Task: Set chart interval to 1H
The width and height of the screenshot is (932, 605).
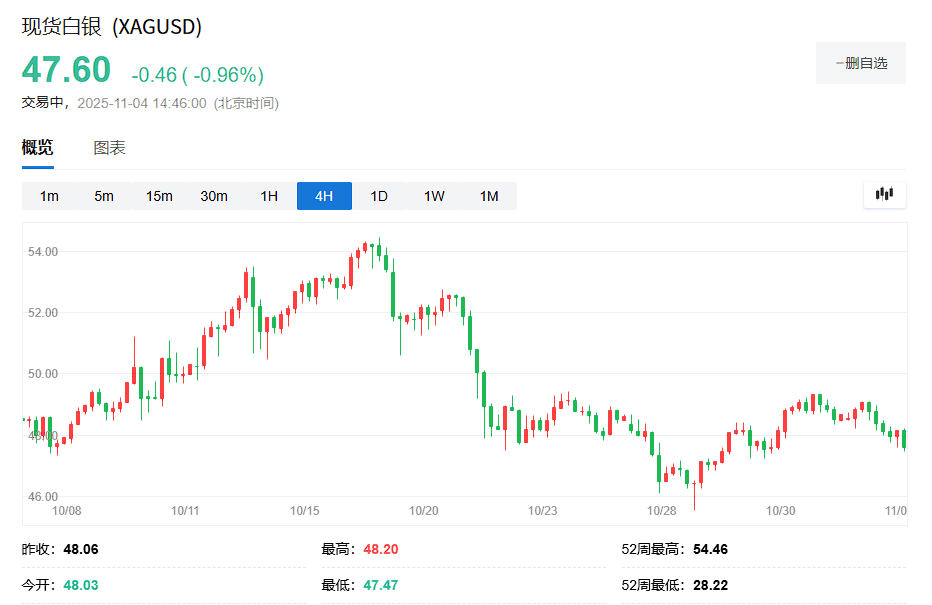Action: point(269,196)
